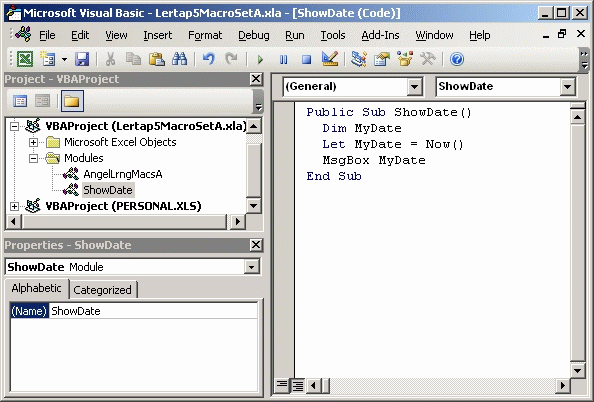Switch to the Alphabetic tab
Viewport: 594px width, 402px height.
point(36,288)
